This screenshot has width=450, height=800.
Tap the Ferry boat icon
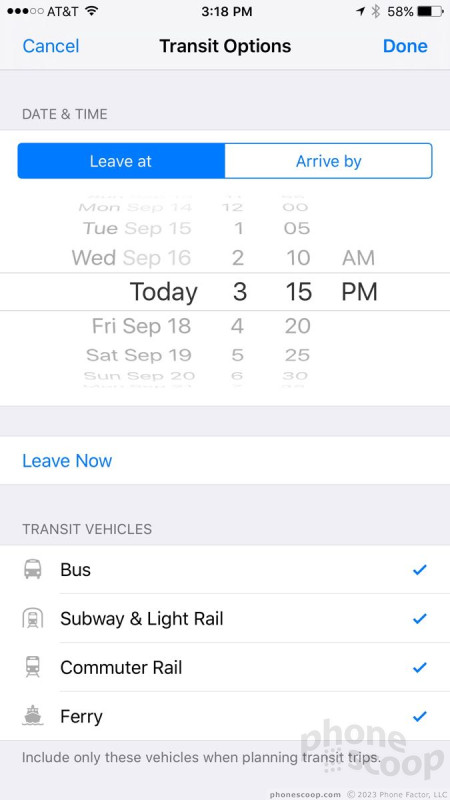pos(33,715)
